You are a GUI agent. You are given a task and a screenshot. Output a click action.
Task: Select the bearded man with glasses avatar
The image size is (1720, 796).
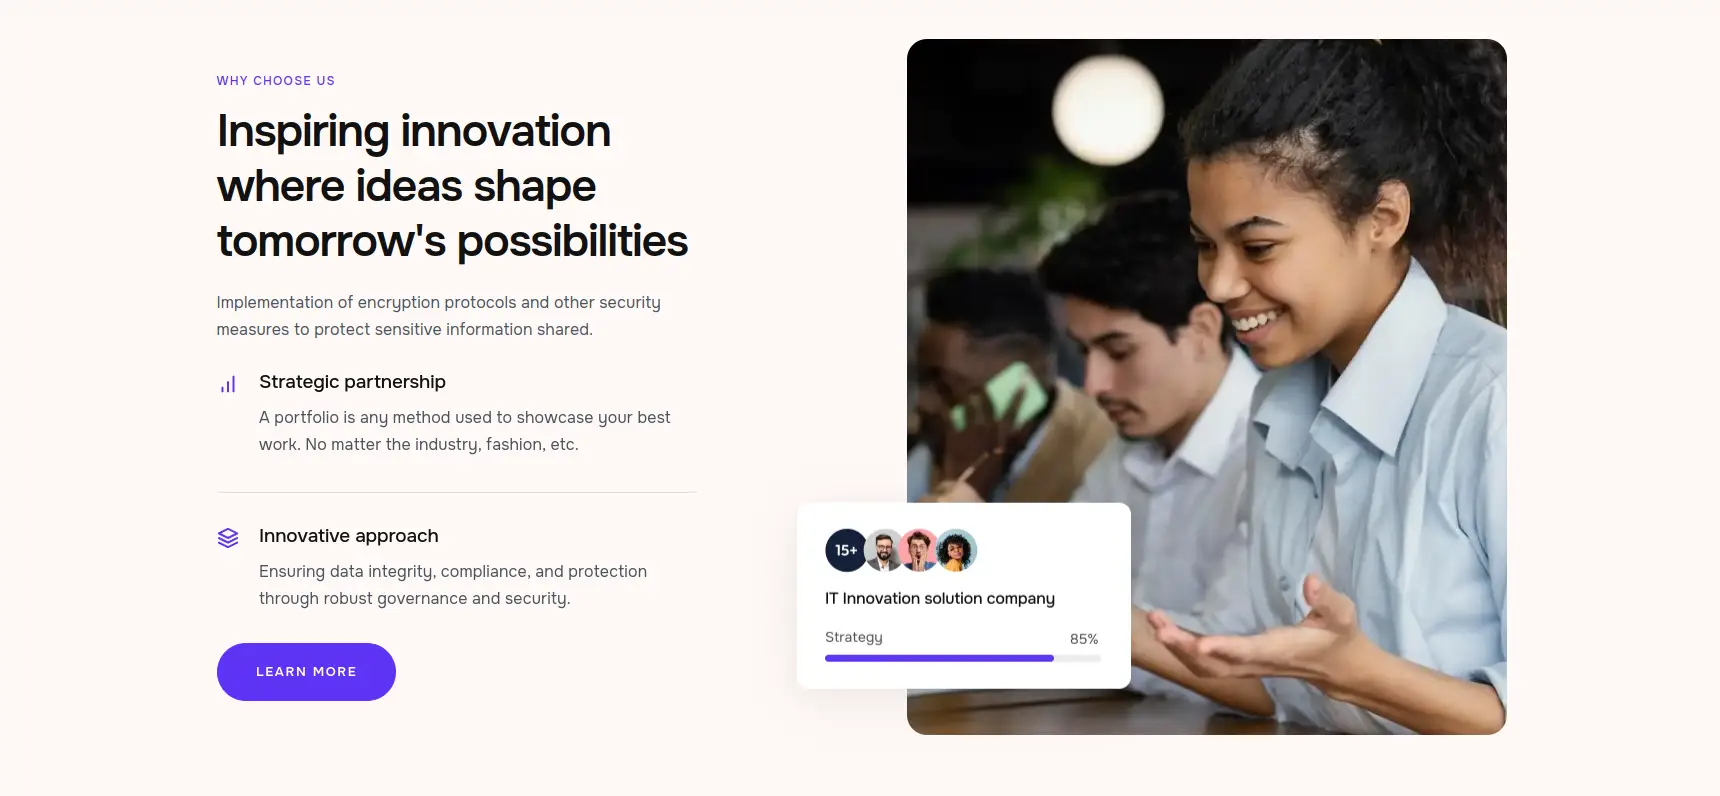point(884,550)
